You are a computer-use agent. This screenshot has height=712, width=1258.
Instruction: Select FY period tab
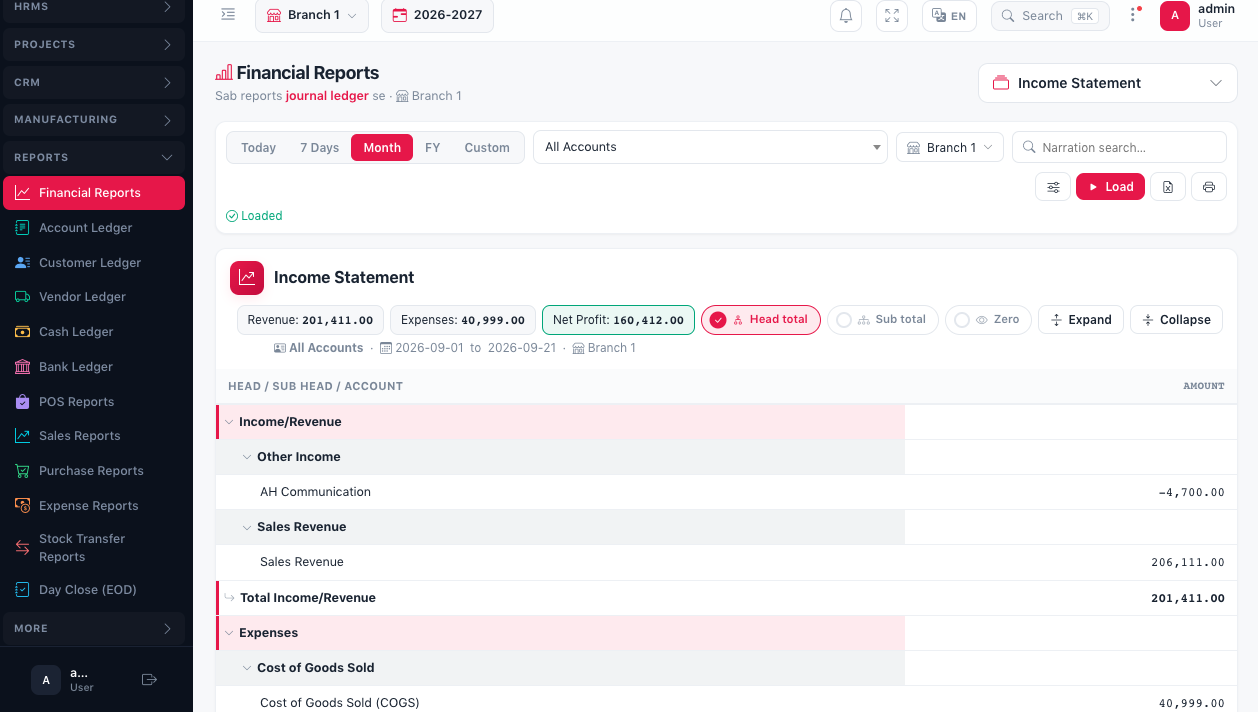click(x=432, y=147)
